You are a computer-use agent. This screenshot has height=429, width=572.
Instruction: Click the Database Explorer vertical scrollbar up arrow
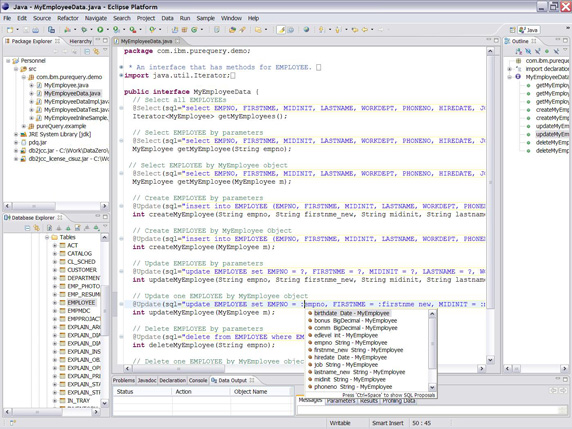click(x=104, y=237)
